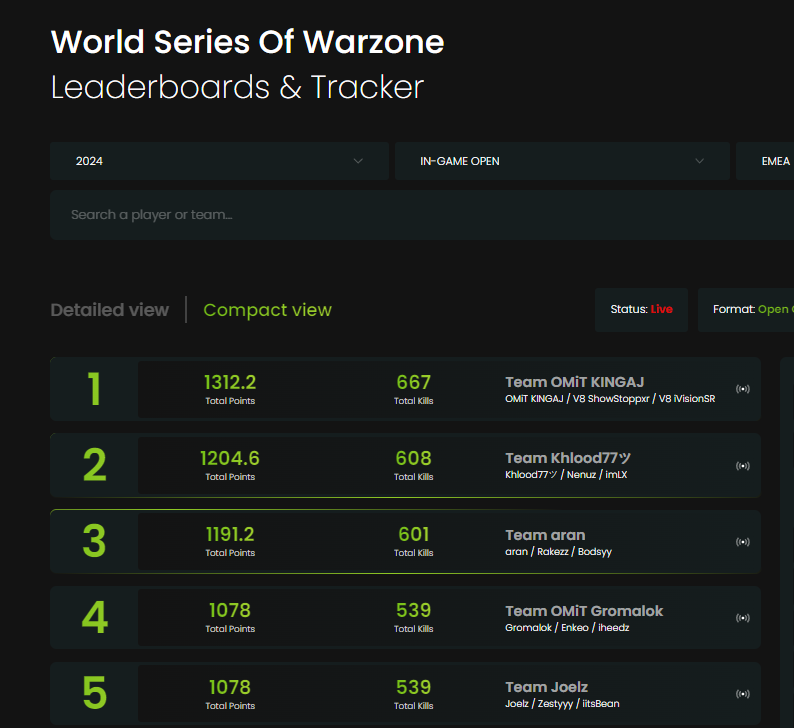The image size is (794, 728).
Task: Click rank number 3 on leaderboard
Action: pyautogui.click(x=94, y=541)
